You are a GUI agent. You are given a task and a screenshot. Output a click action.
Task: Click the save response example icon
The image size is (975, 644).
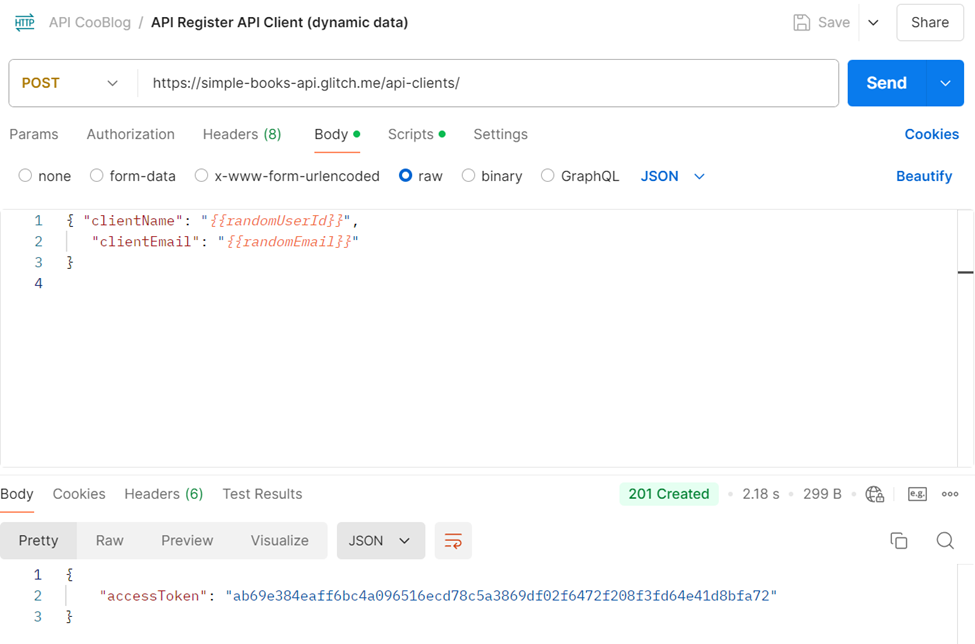[917, 494]
